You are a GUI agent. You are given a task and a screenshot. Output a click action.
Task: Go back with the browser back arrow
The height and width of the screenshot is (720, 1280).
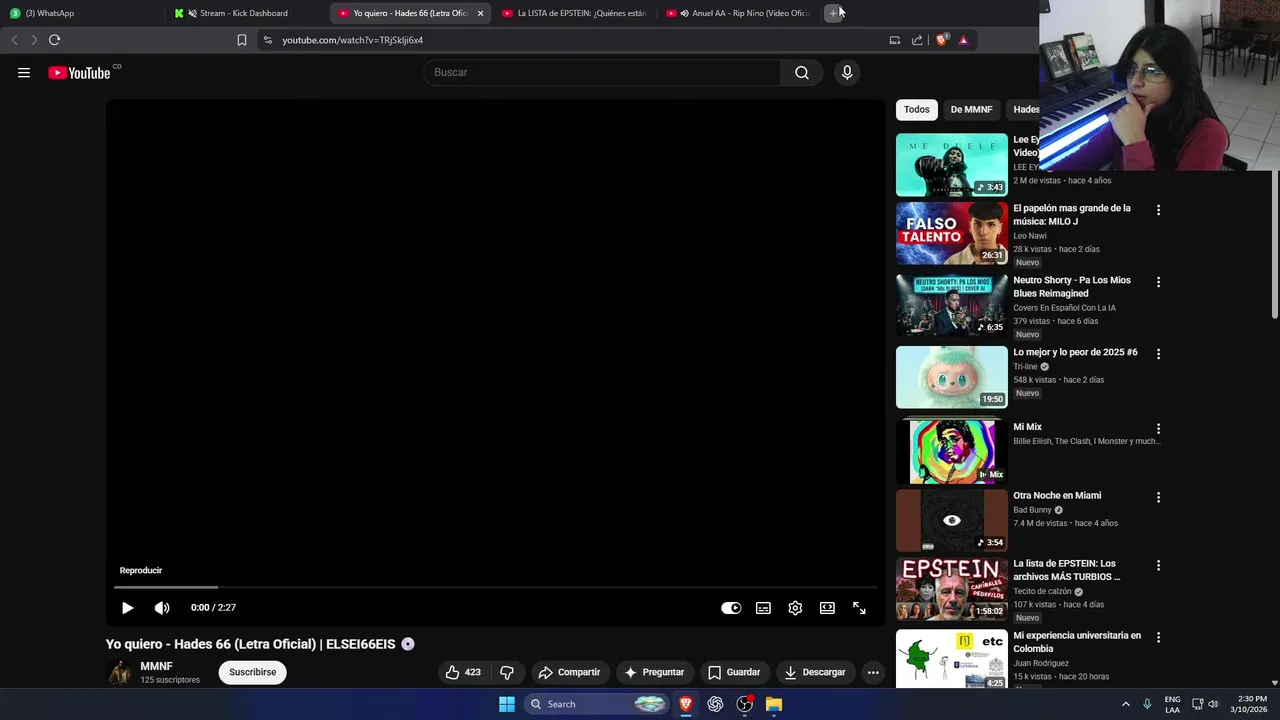click(14, 40)
